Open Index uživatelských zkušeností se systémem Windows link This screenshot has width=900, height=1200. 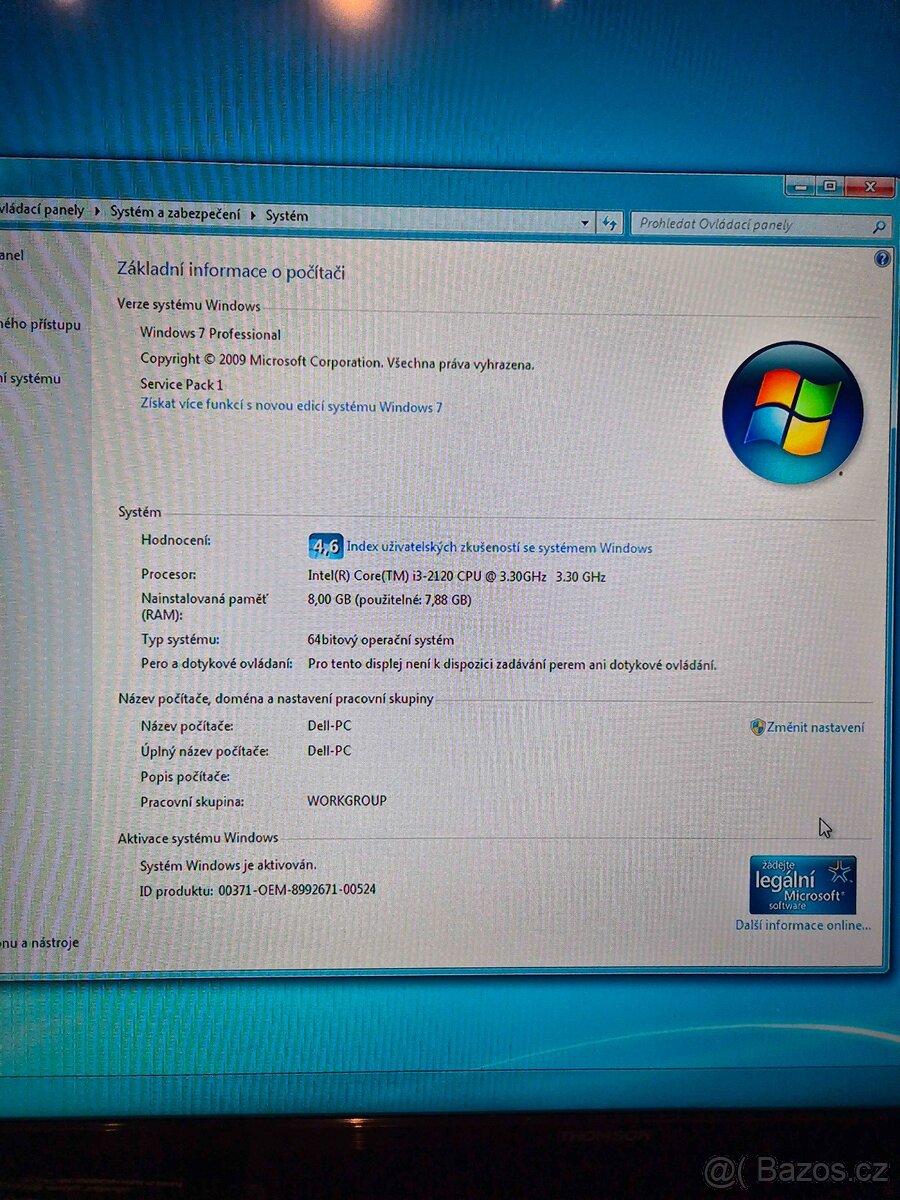(x=499, y=548)
